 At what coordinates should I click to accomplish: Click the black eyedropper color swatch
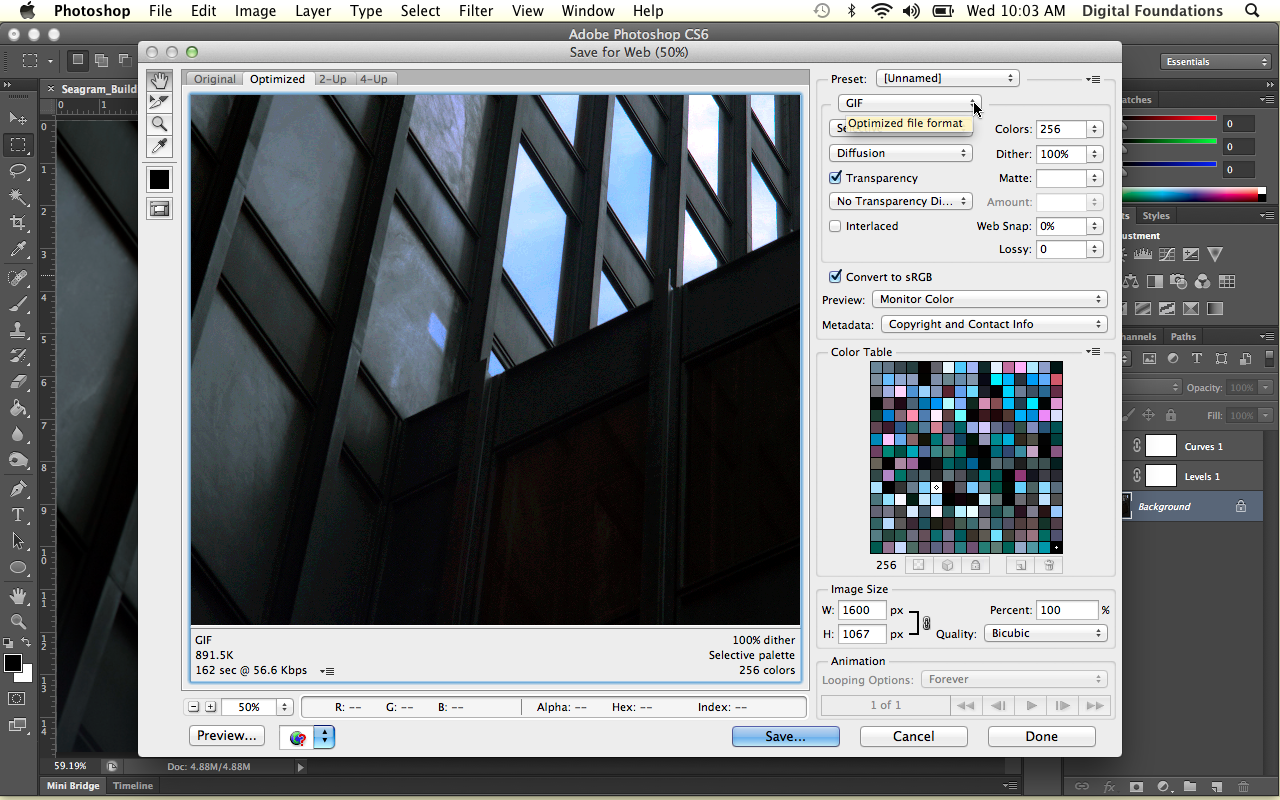click(159, 179)
